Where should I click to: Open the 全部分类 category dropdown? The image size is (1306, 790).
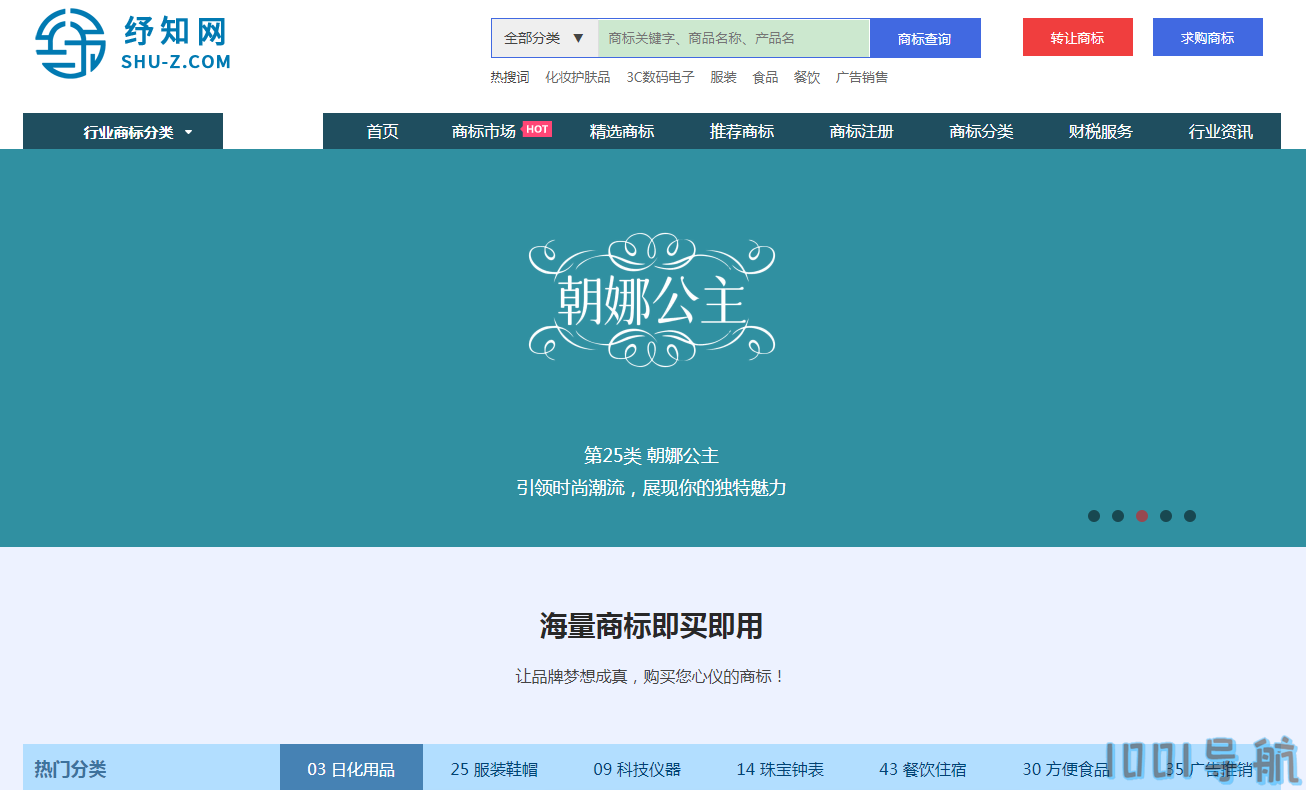544,38
